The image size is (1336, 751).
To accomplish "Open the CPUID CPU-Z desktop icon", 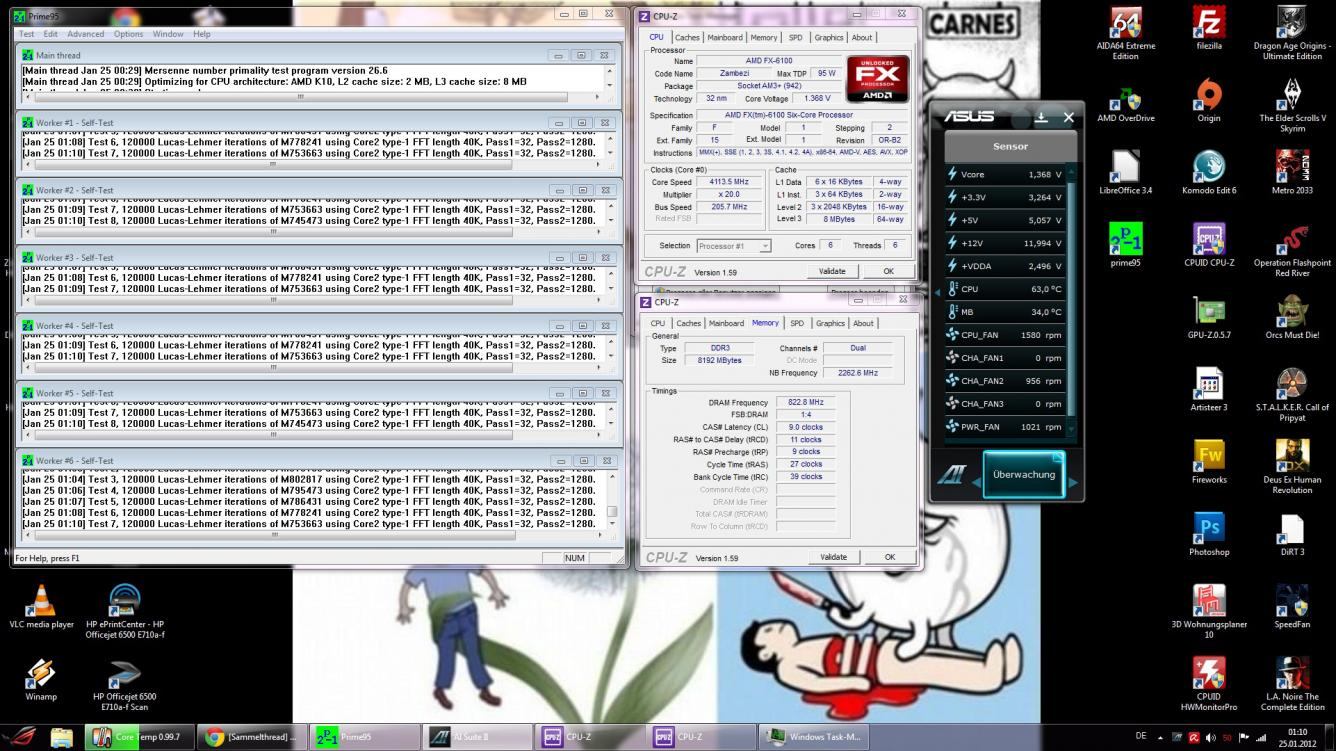I will [x=1209, y=245].
